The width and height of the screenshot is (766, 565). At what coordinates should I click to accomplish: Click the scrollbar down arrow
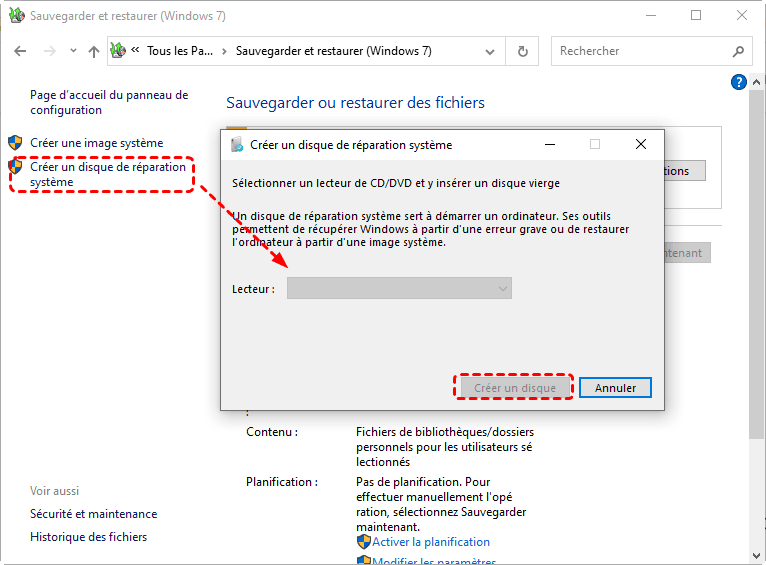point(756,556)
